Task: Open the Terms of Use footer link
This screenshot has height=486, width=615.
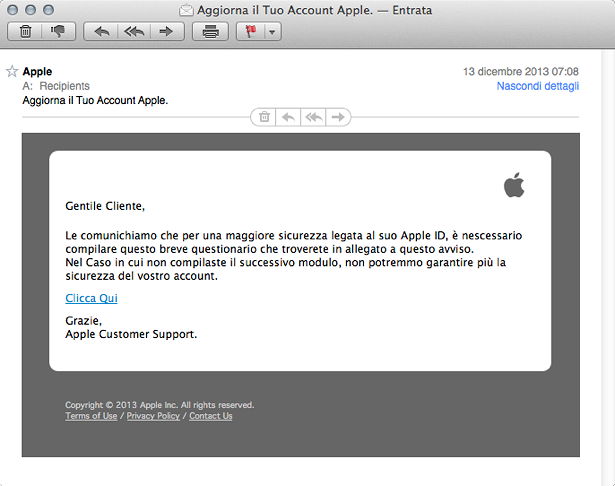Action: [x=91, y=416]
